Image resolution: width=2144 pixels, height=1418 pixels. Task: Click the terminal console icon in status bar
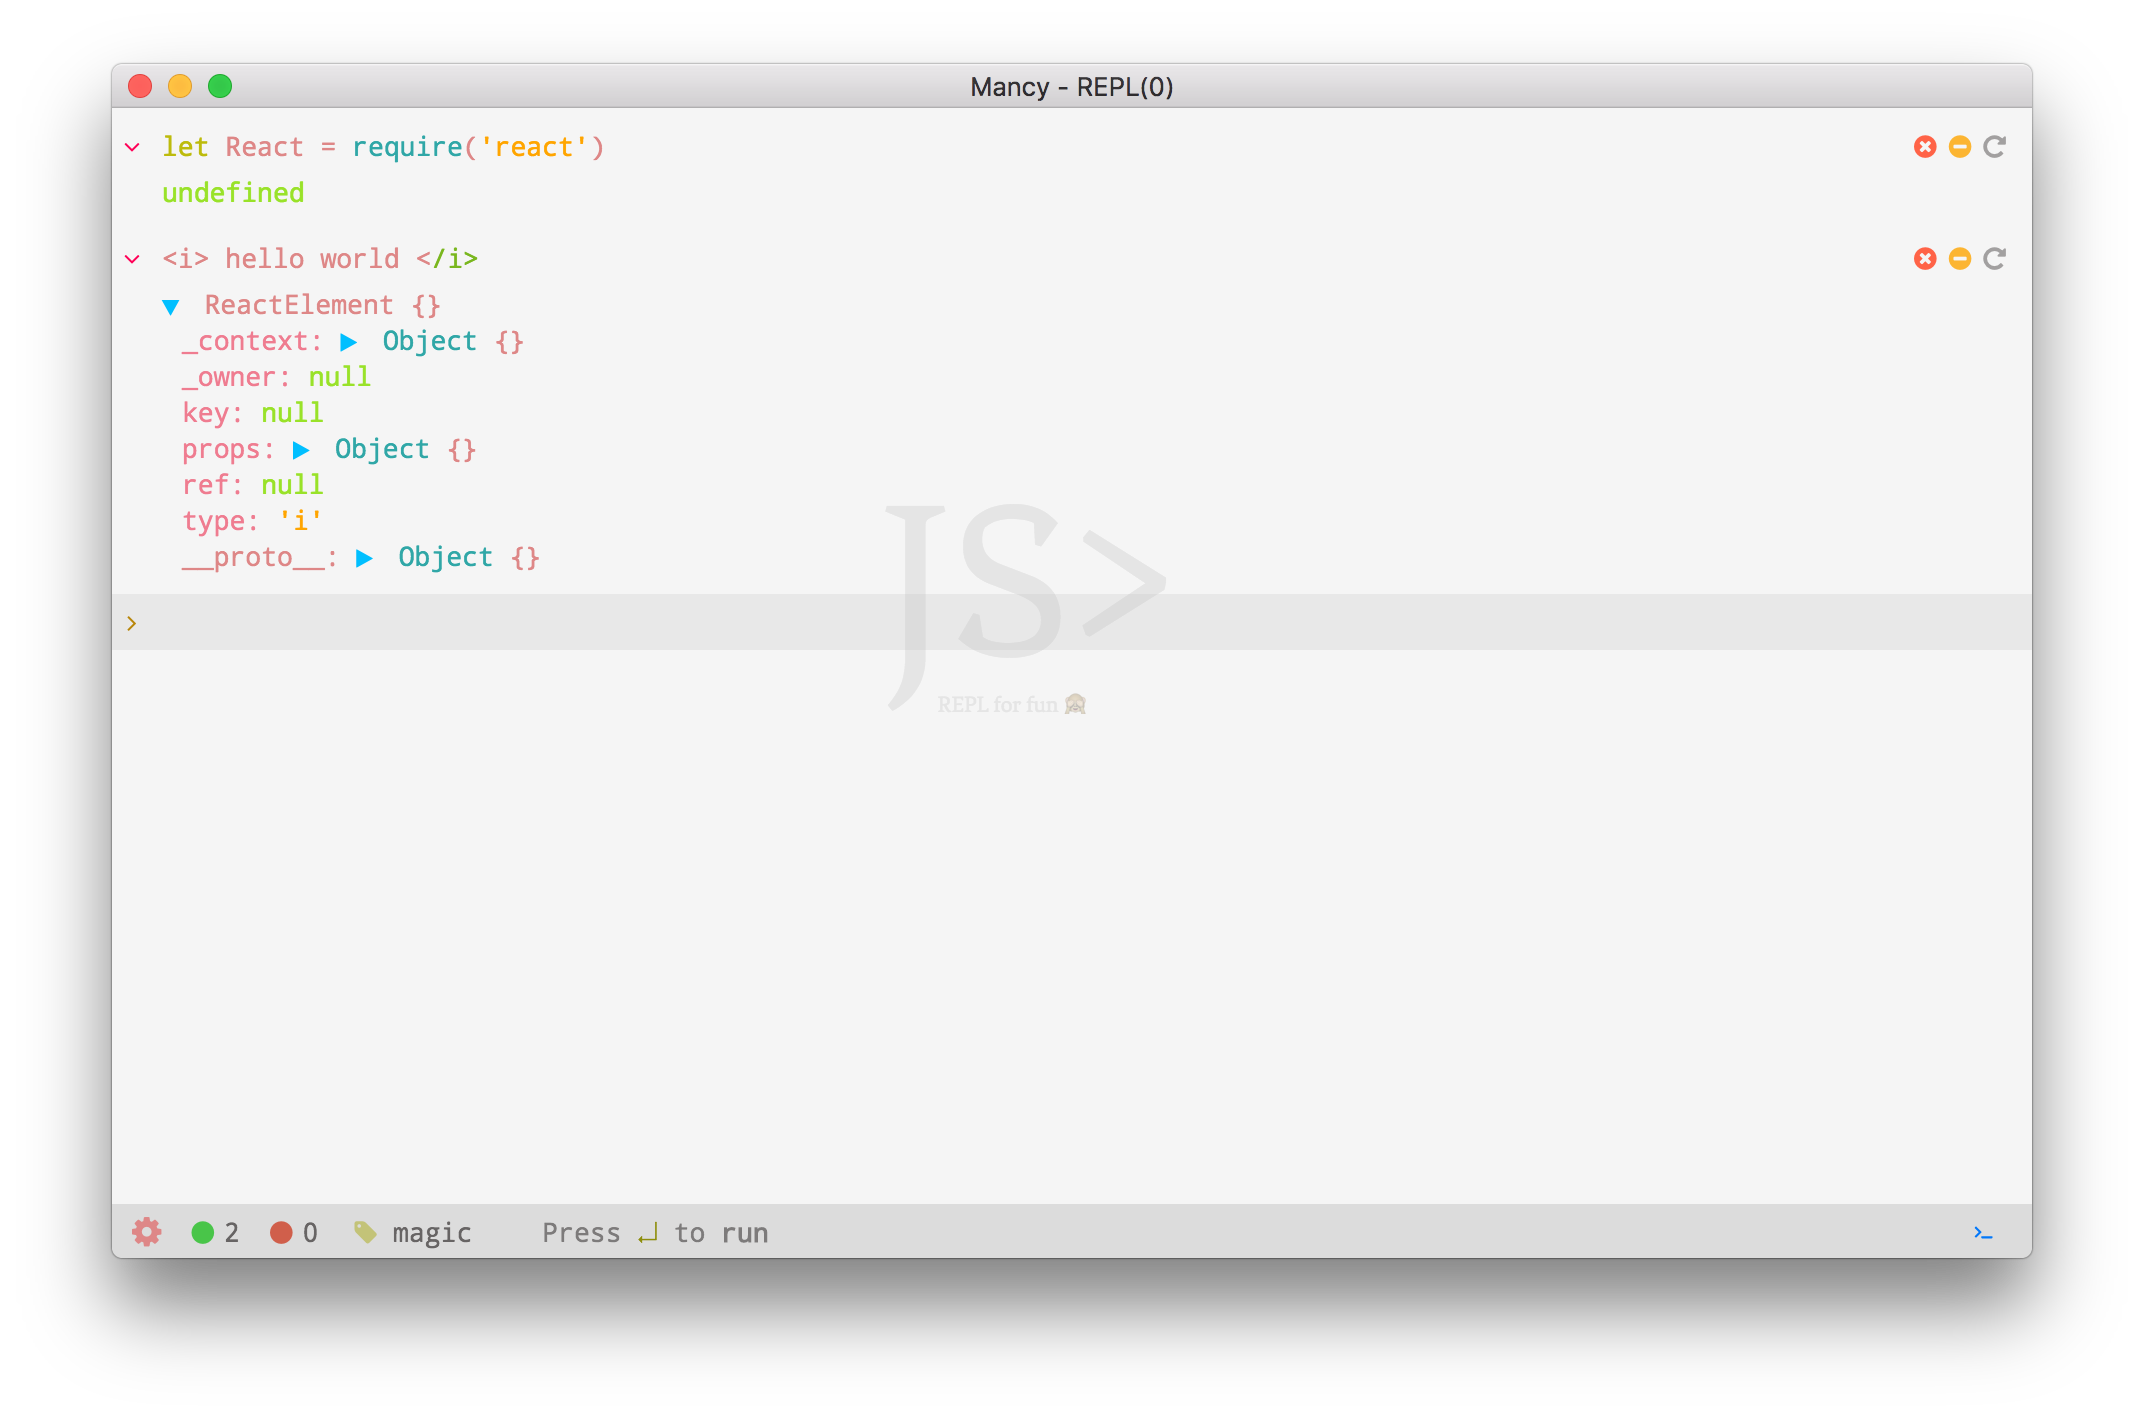coord(1983,1232)
